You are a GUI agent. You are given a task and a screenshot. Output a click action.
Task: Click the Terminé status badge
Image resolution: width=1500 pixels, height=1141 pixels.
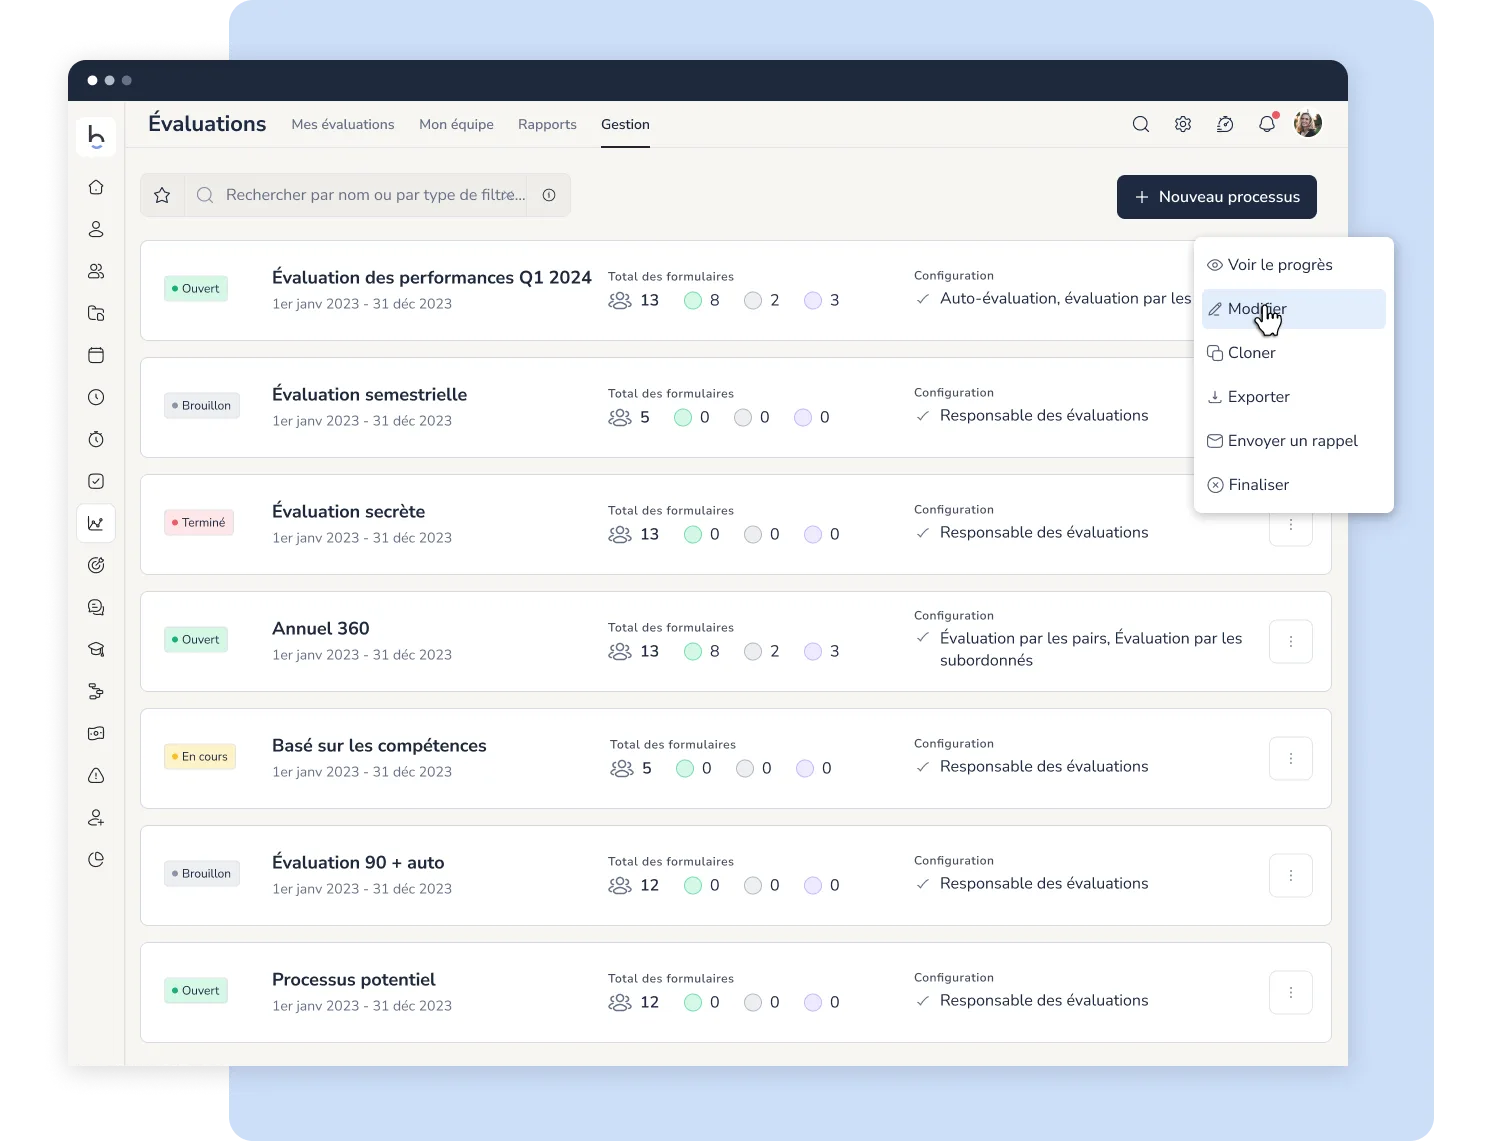(x=199, y=523)
